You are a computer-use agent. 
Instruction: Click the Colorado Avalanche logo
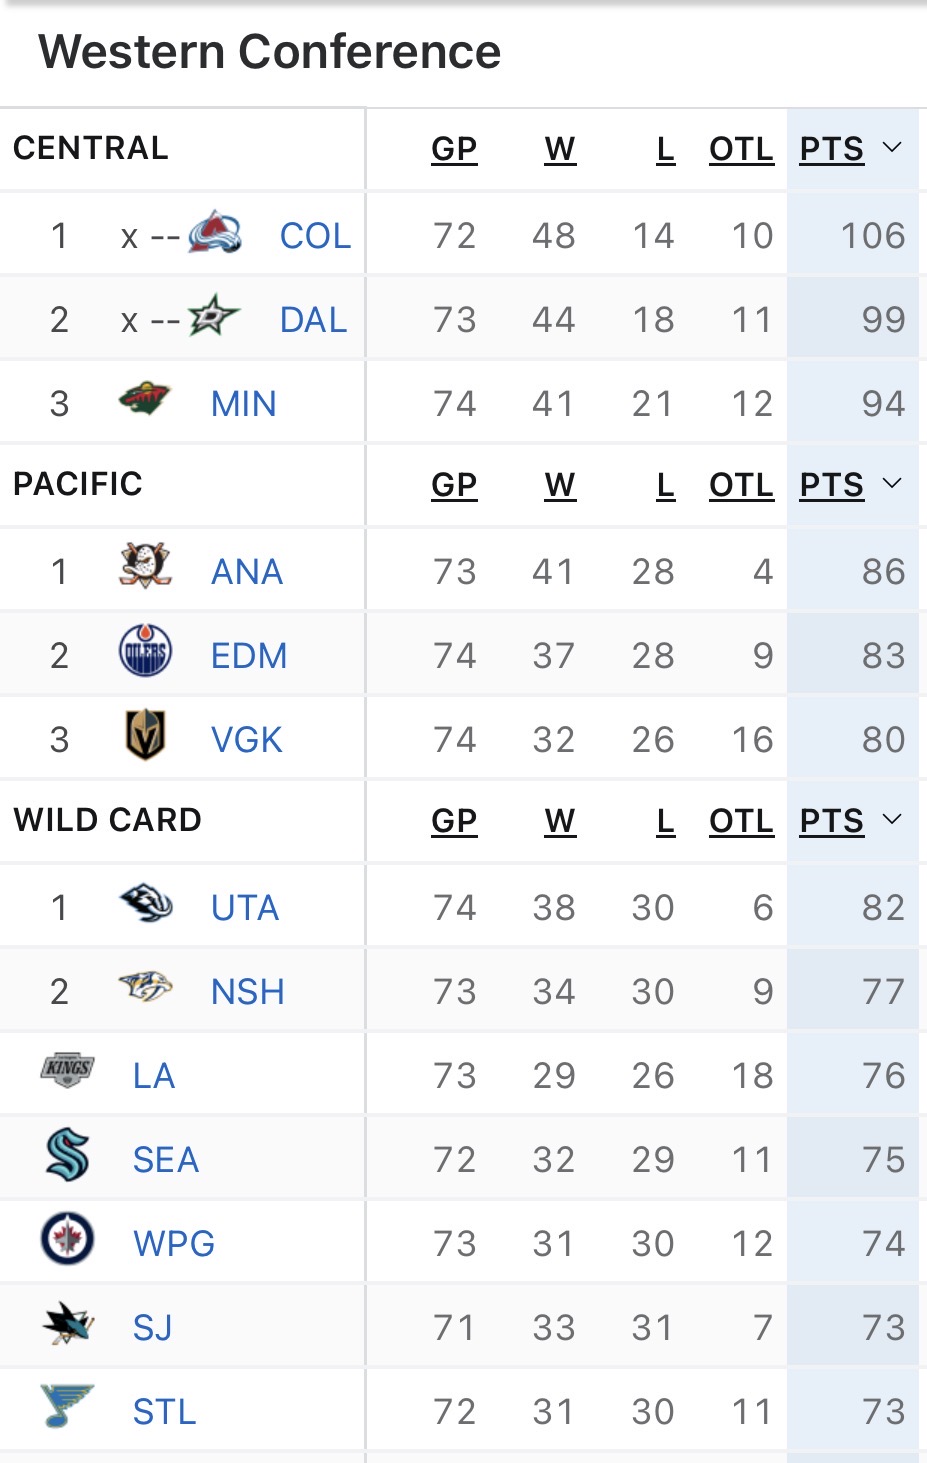pyautogui.click(x=215, y=234)
